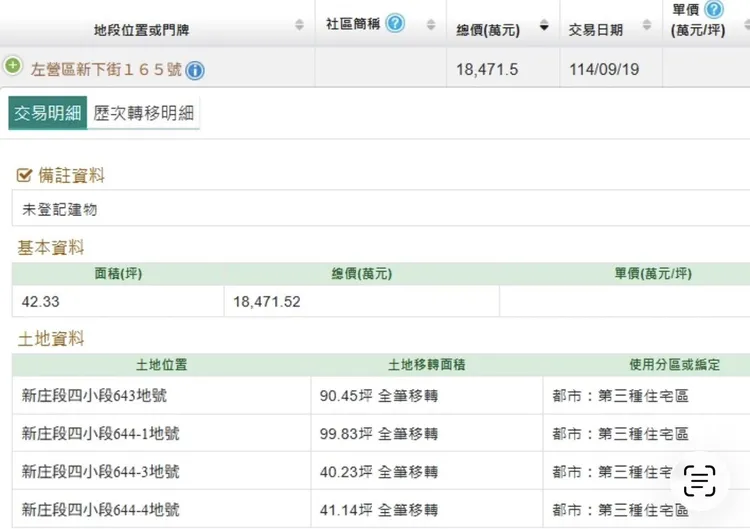The image size is (750, 529).
Task: Click 土地位置 column header
Action: coord(161,365)
